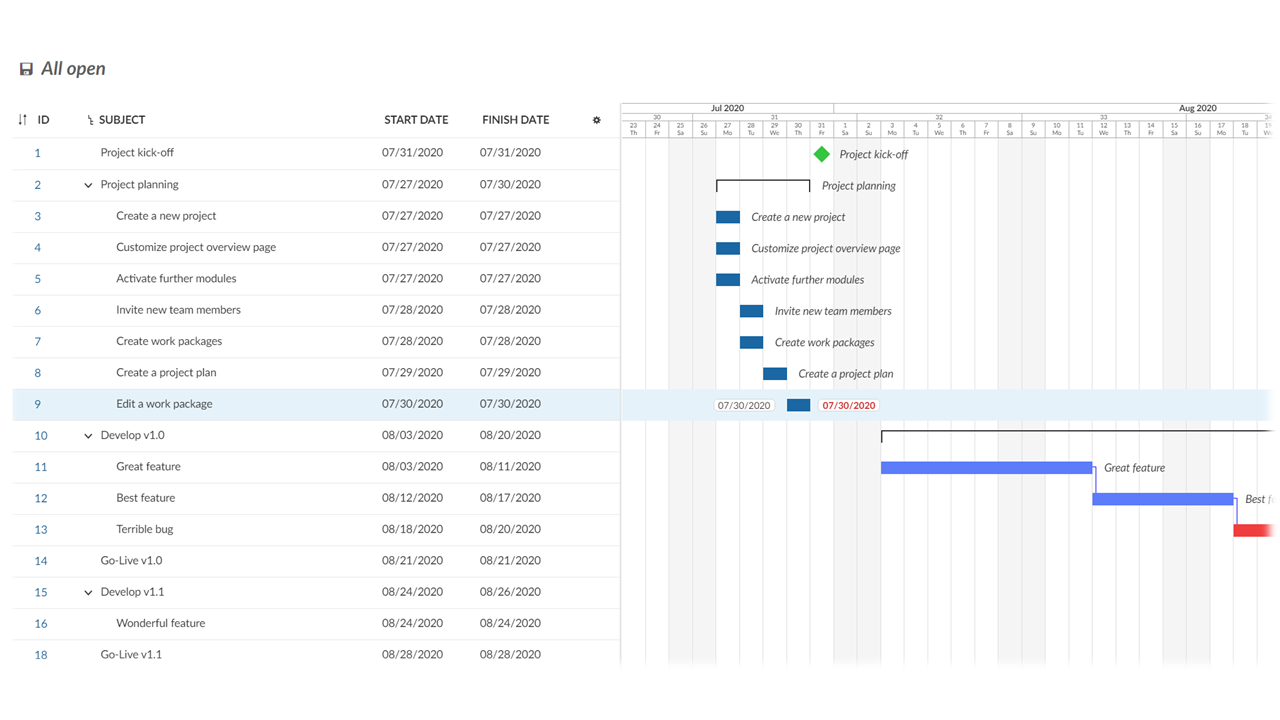Select the Customize project overview page subject cell

point(196,247)
